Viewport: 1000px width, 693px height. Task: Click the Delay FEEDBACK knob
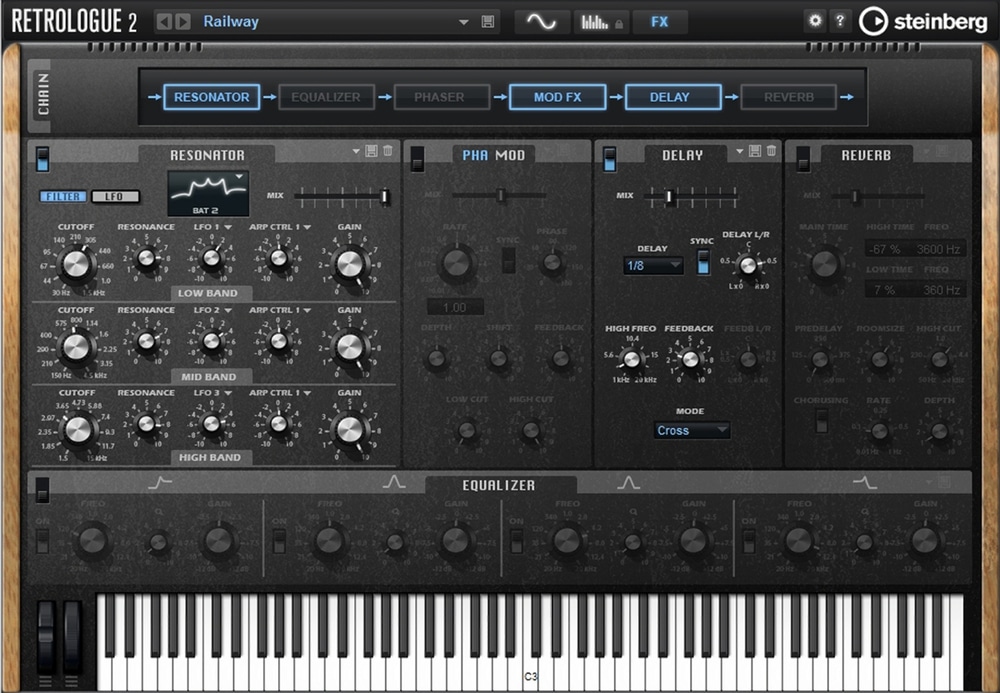click(690, 360)
